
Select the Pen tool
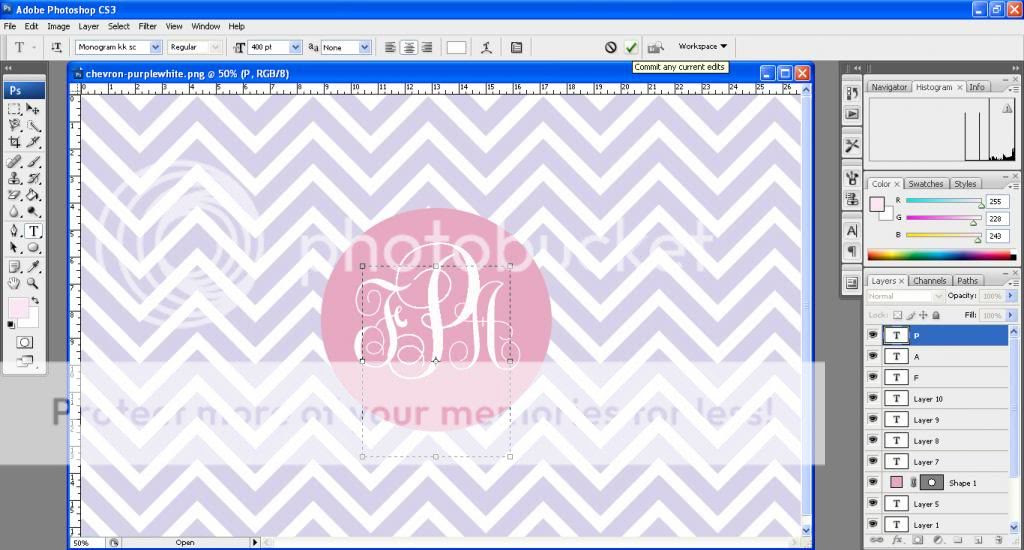click(14, 231)
